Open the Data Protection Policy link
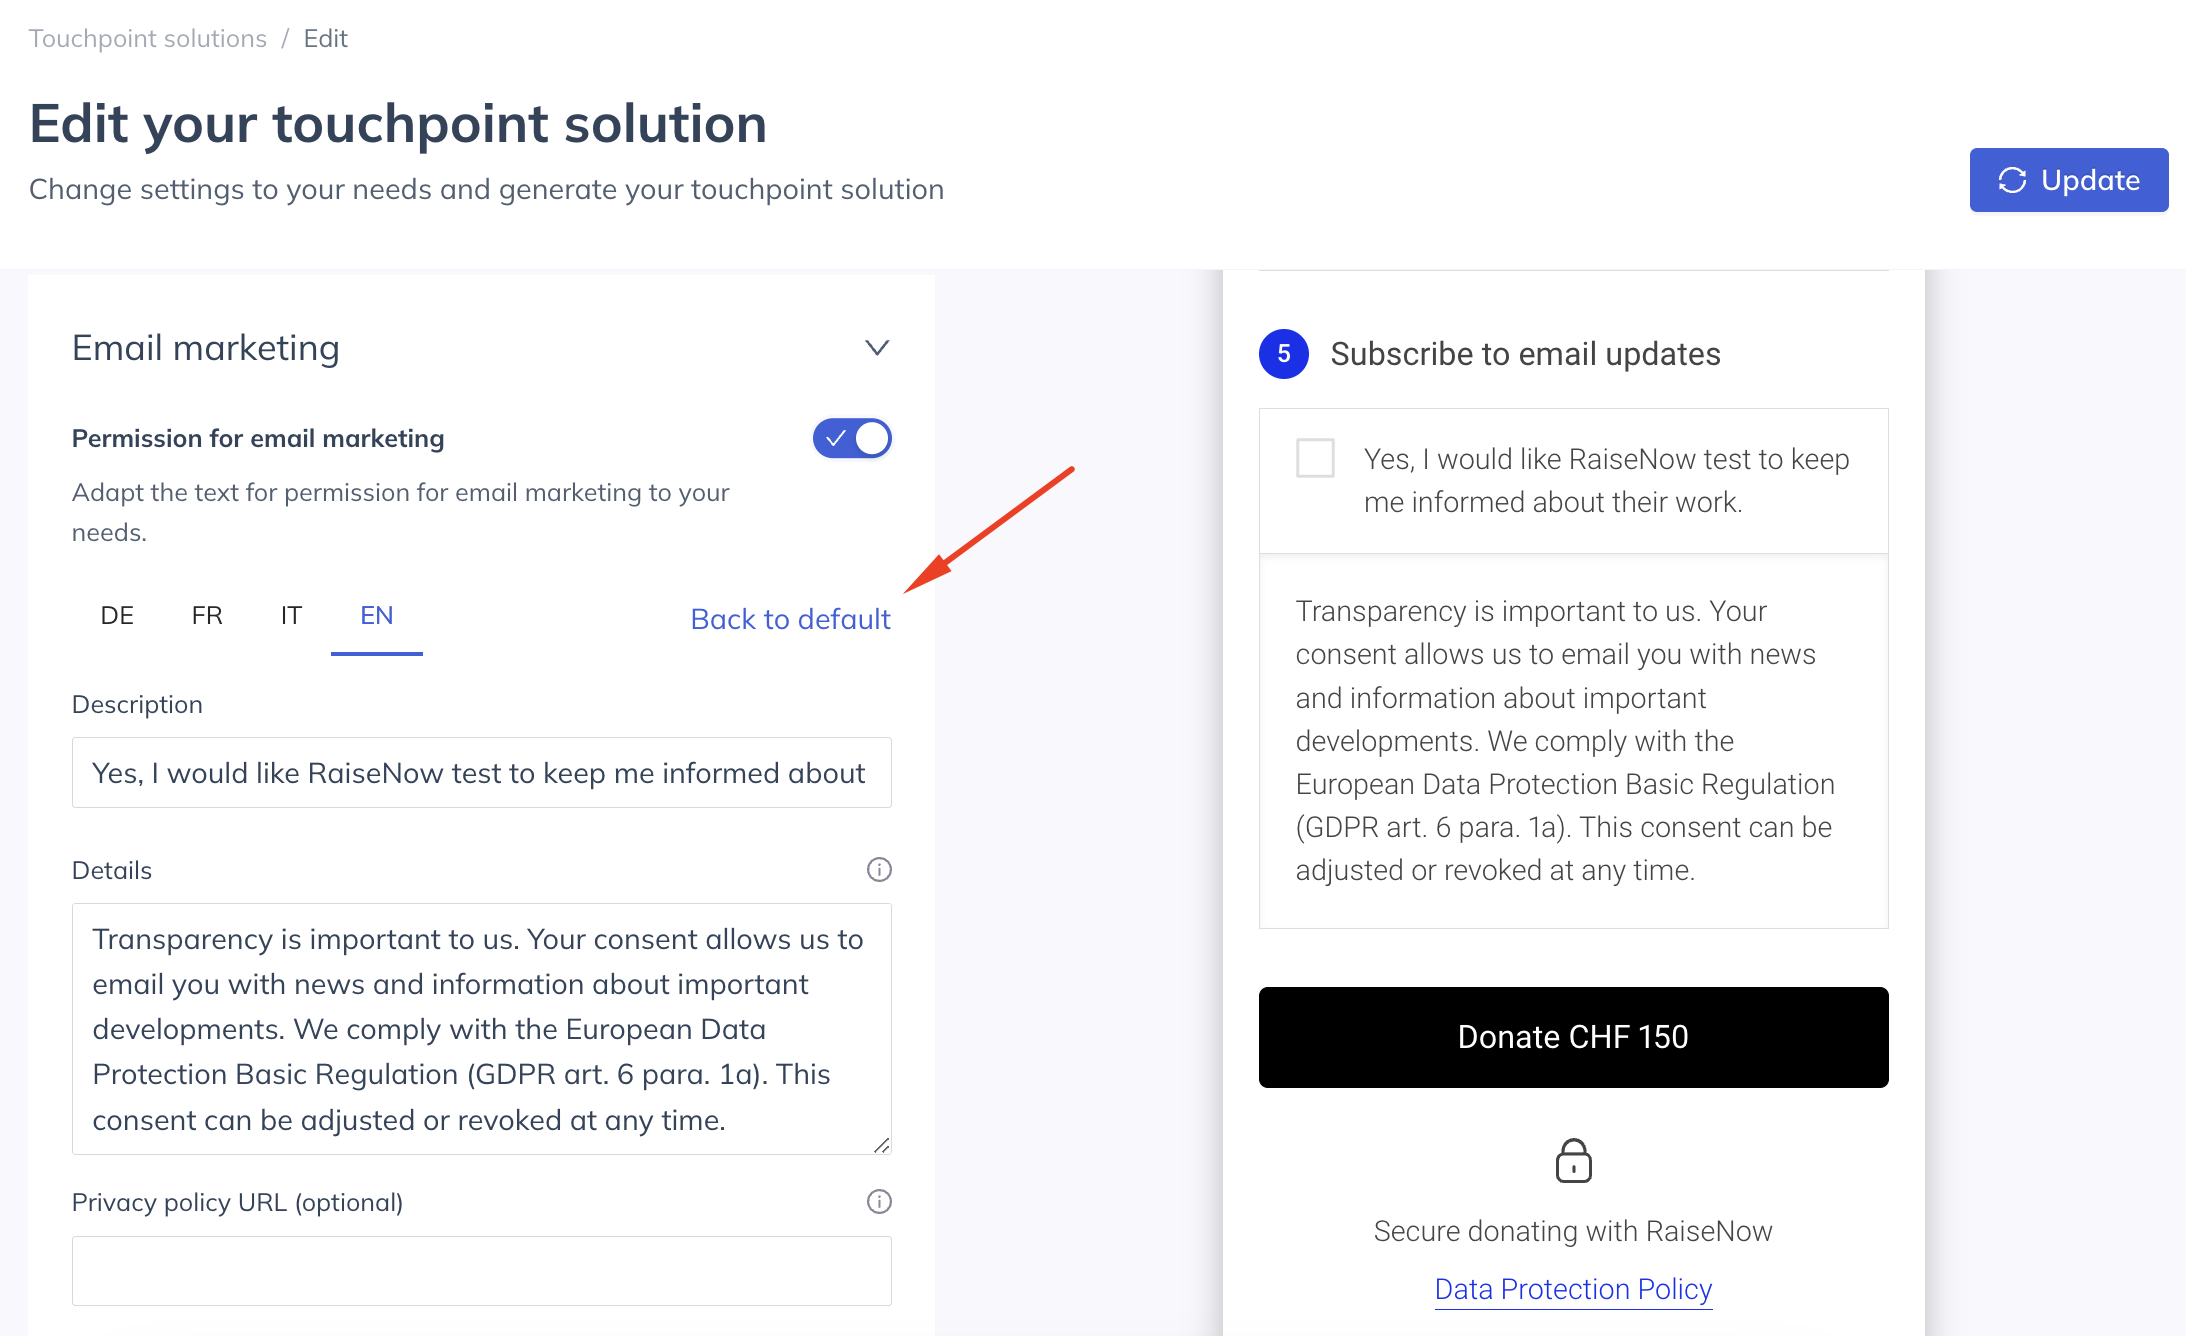The width and height of the screenshot is (2186, 1336). coord(1573,1289)
